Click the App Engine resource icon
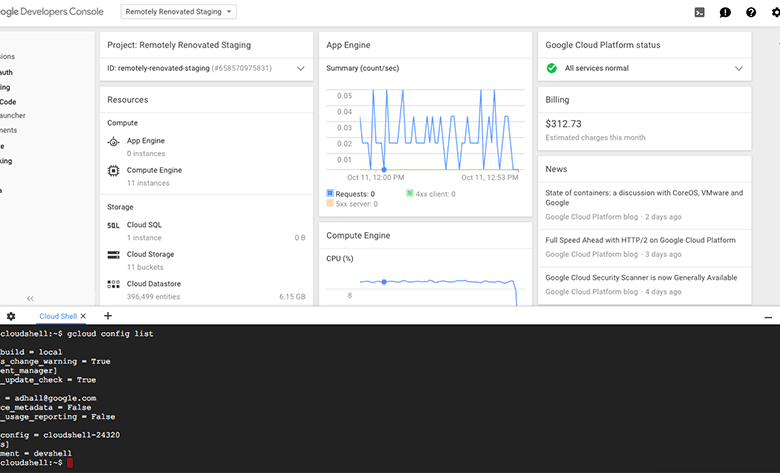The image size is (780, 473). [x=113, y=142]
